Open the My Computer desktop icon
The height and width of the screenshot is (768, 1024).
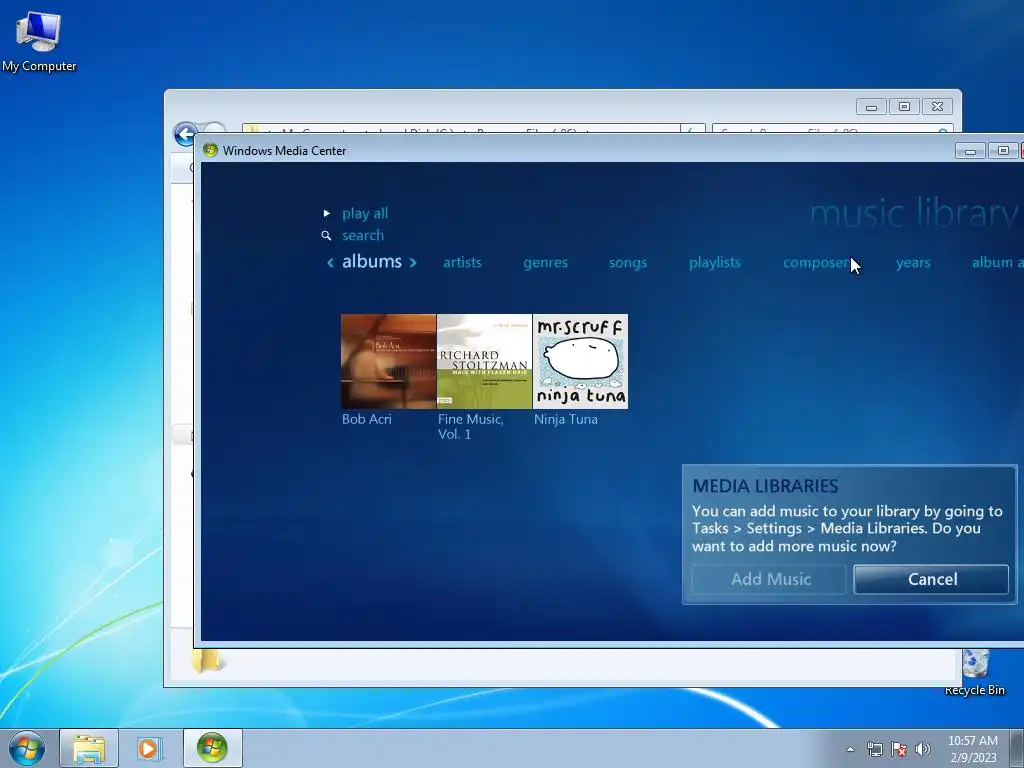coord(39,41)
